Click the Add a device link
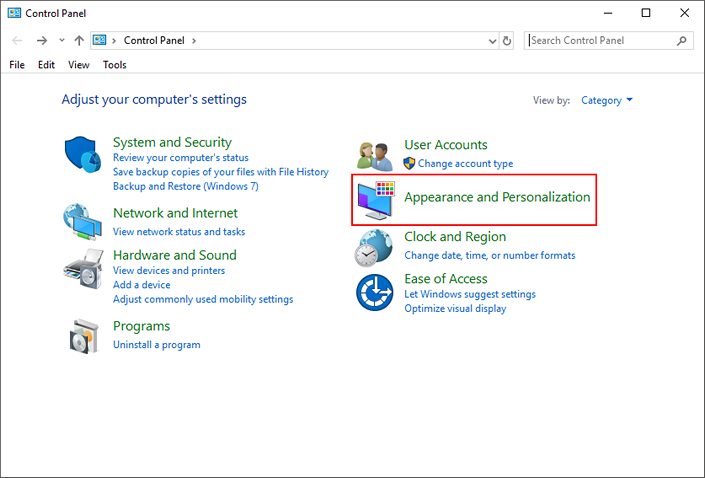The height and width of the screenshot is (478, 705). point(142,285)
